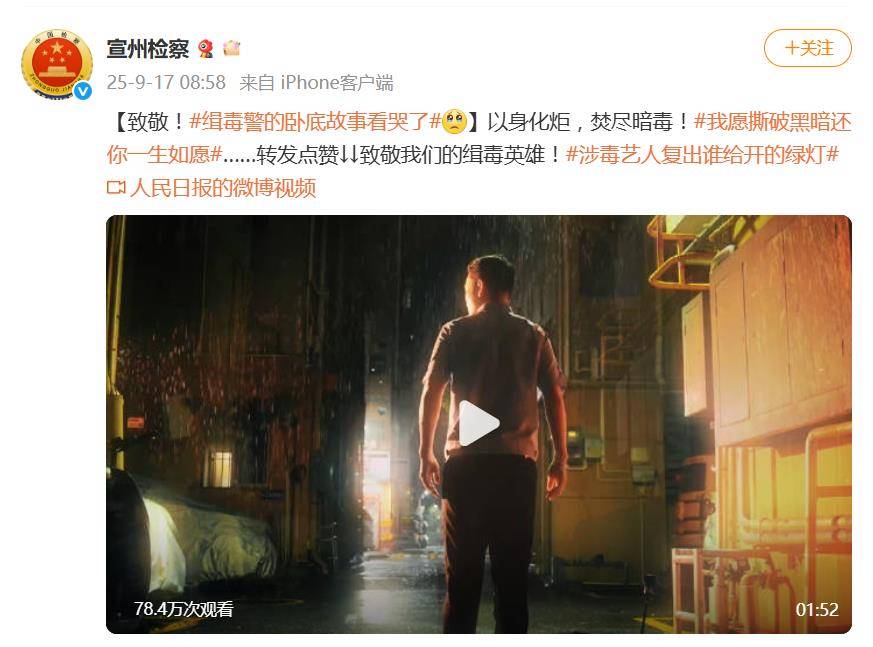Click the 78.4万次观看 view count overlay

pos(183,609)
